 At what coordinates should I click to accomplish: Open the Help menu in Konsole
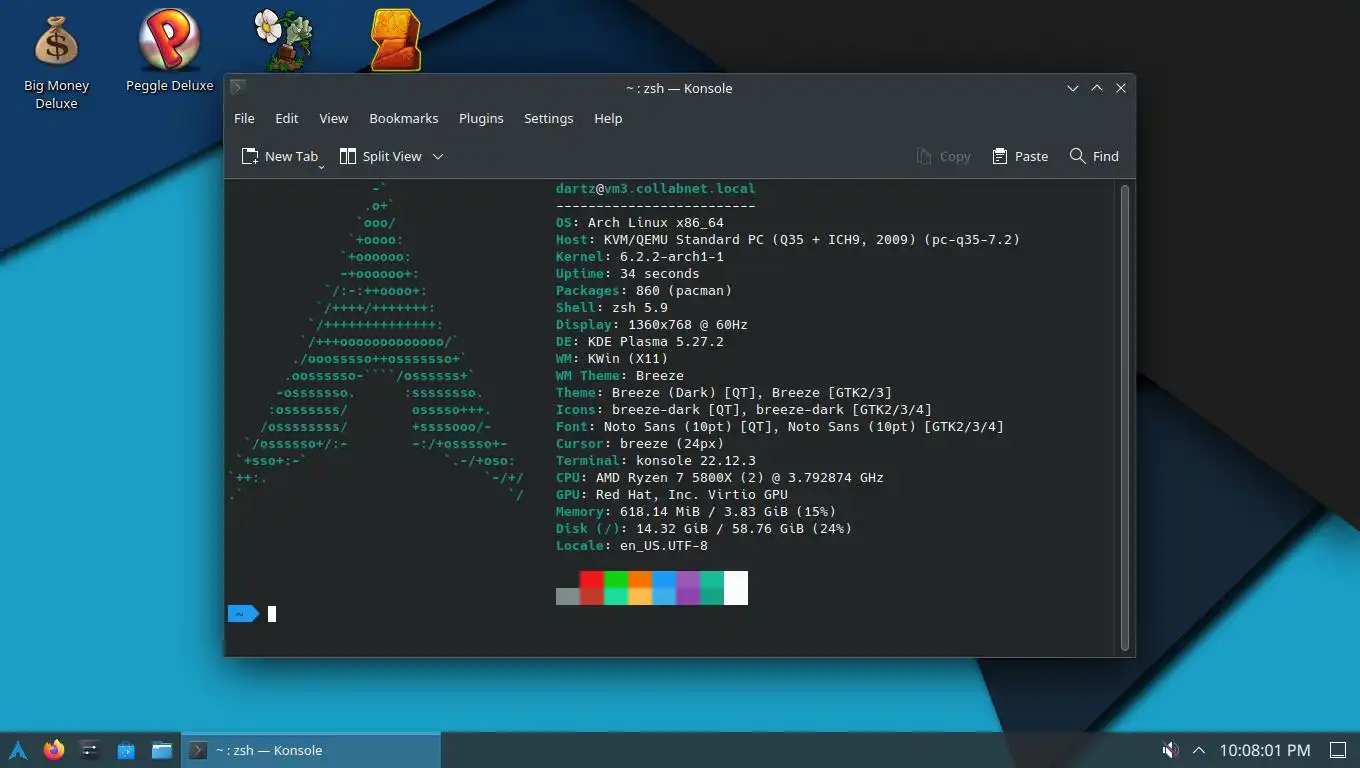point(608,118)
